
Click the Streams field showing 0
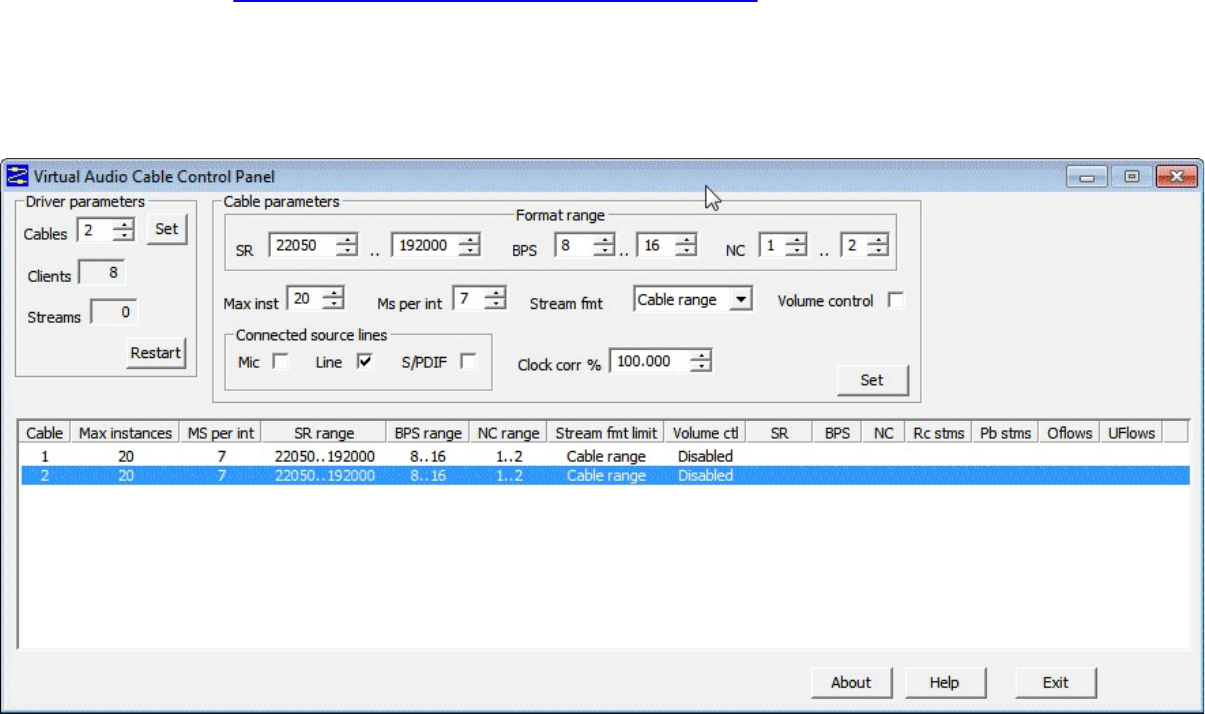(x=113, y=313)
